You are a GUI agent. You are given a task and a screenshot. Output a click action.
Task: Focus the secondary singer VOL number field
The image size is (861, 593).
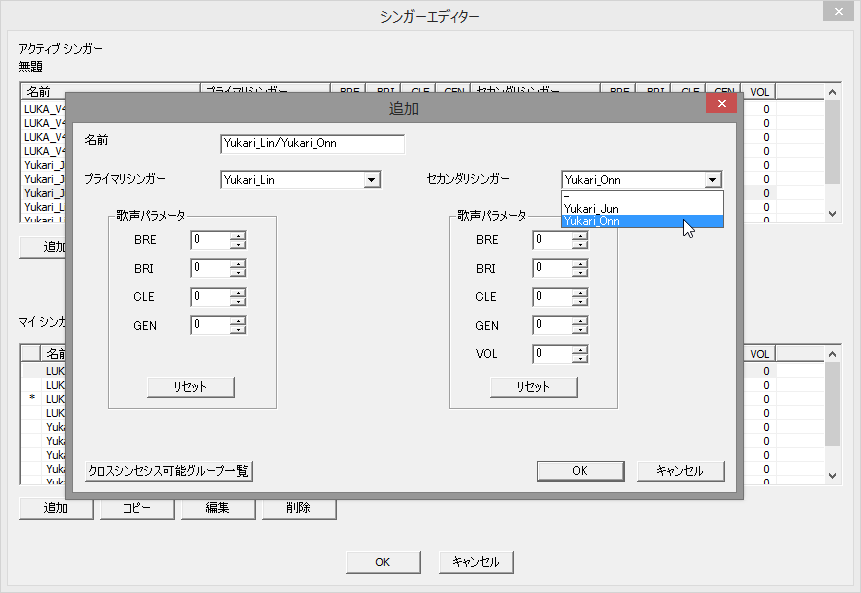(x=553, y=354)
